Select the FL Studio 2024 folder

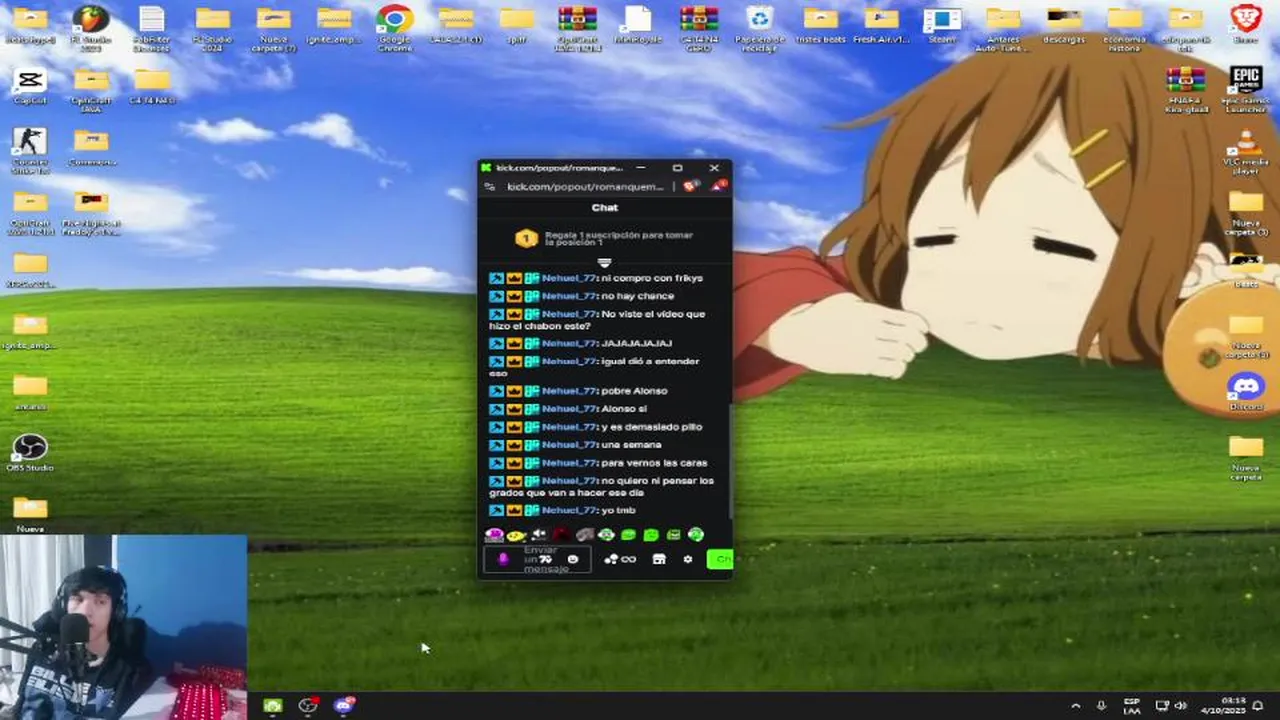click(x=212, y=26)
